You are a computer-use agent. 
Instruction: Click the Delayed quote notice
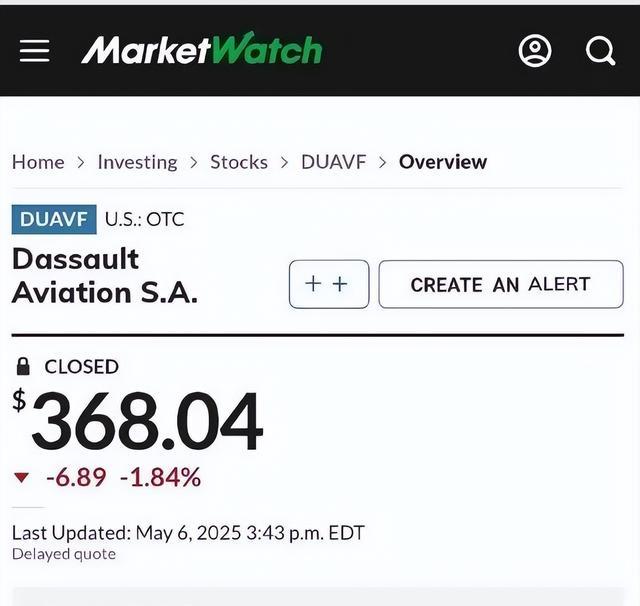(64, 554)
